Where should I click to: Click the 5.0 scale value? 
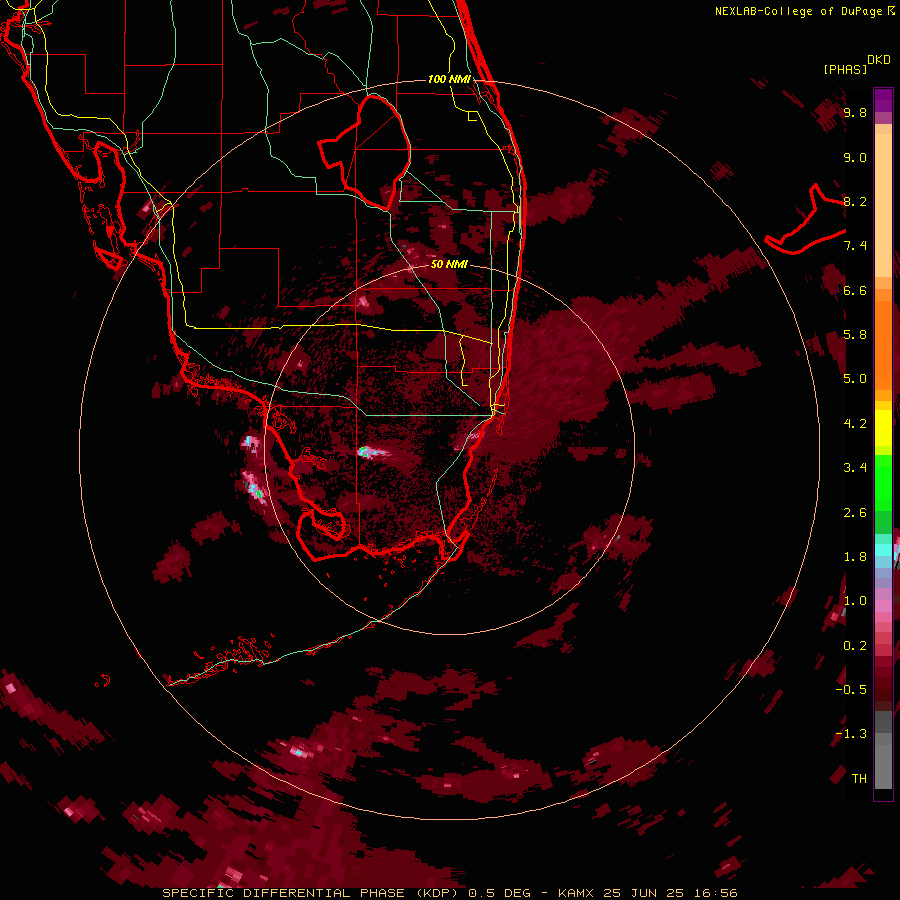855,379
